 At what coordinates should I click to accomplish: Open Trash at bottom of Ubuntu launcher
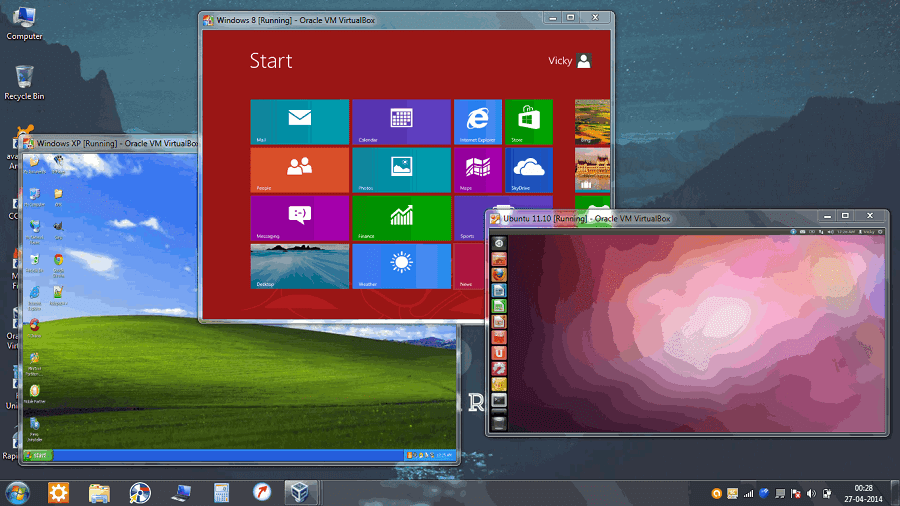coord(499,423)
